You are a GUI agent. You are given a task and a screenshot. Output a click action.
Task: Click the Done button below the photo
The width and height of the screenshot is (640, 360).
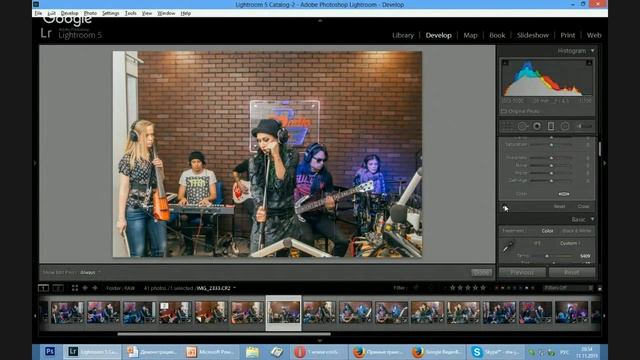pos(482,272)
